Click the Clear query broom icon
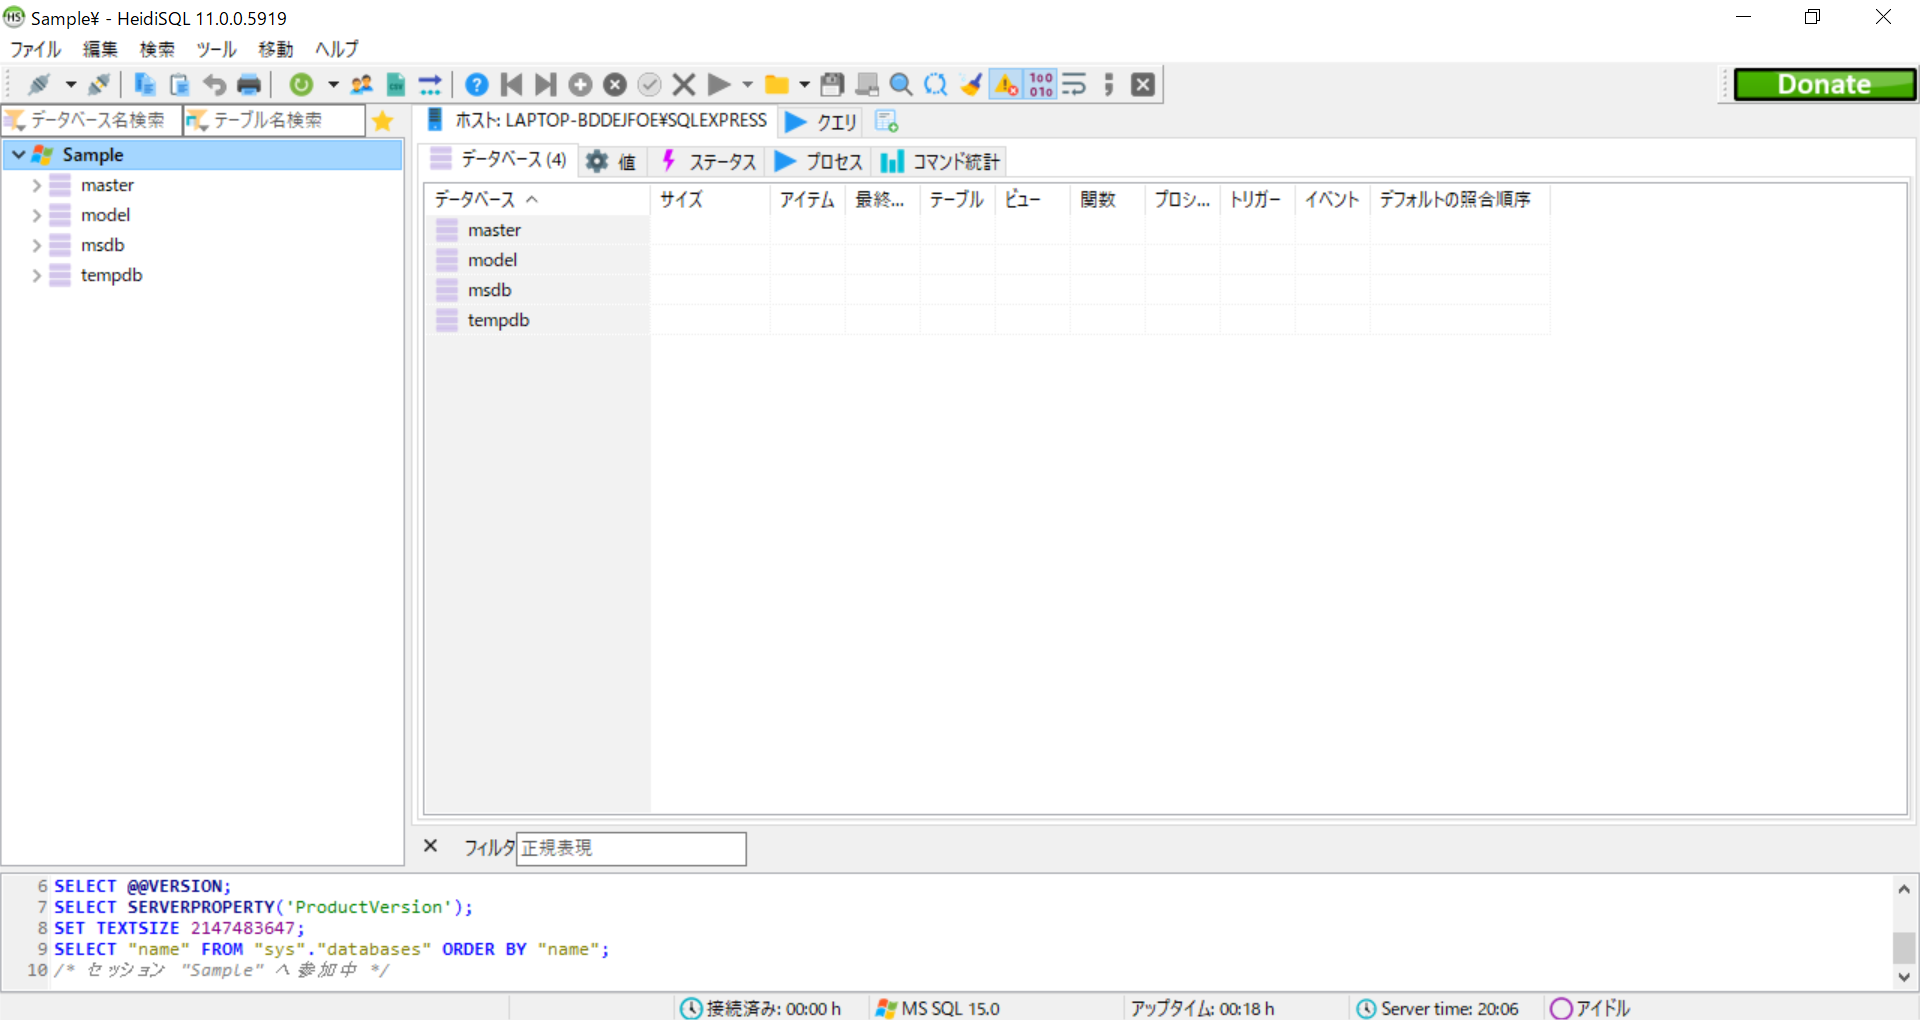The image size is (1920, 1020). [970, 85]
